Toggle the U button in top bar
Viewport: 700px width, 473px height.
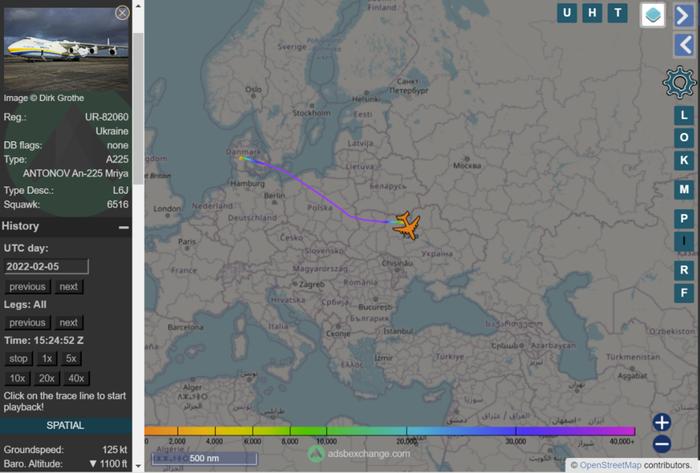(x=568, y=13)
